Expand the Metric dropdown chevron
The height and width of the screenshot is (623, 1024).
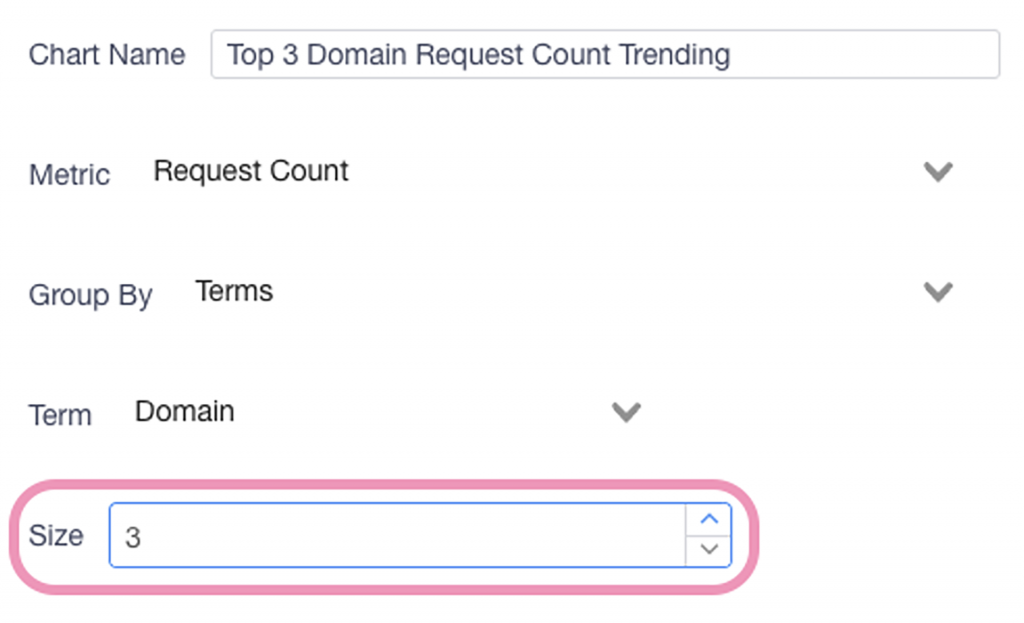937,172
